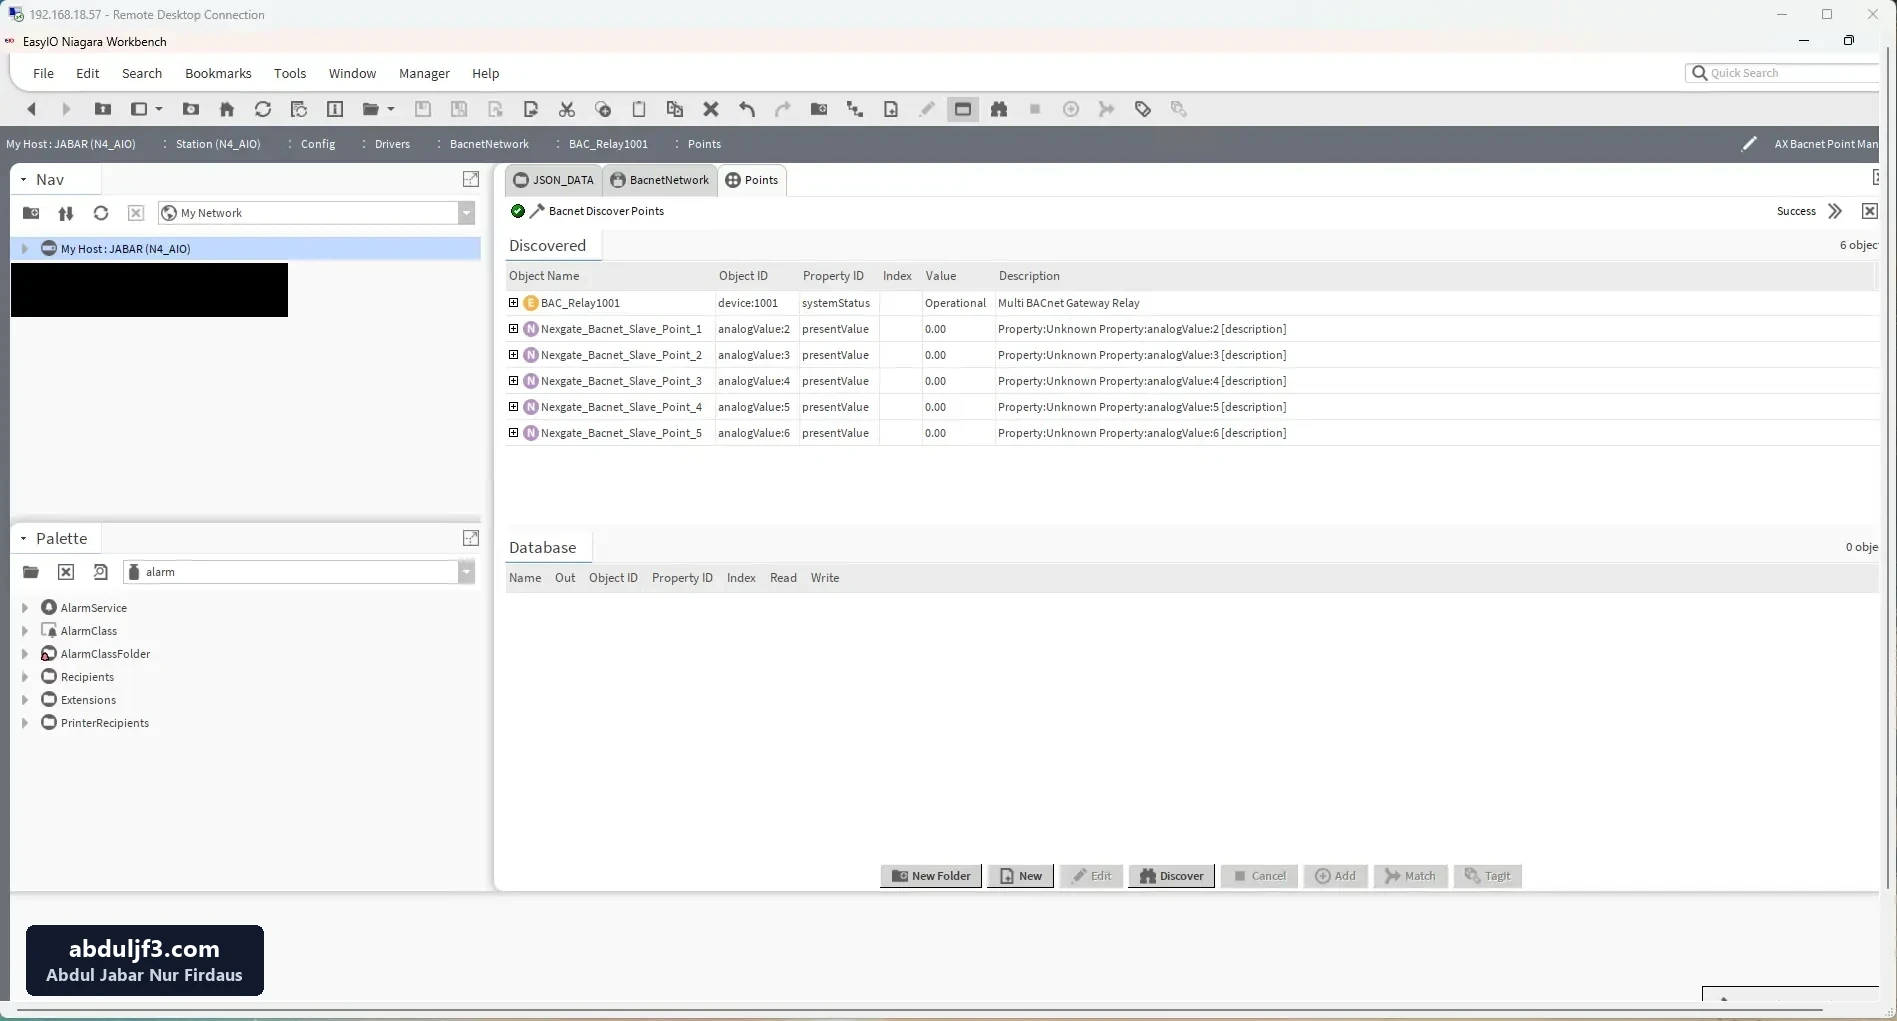Viewport: 1897px width, 1021px height.
Task: Switch to the BacnetNetwork tab
Action: point(660,180)
